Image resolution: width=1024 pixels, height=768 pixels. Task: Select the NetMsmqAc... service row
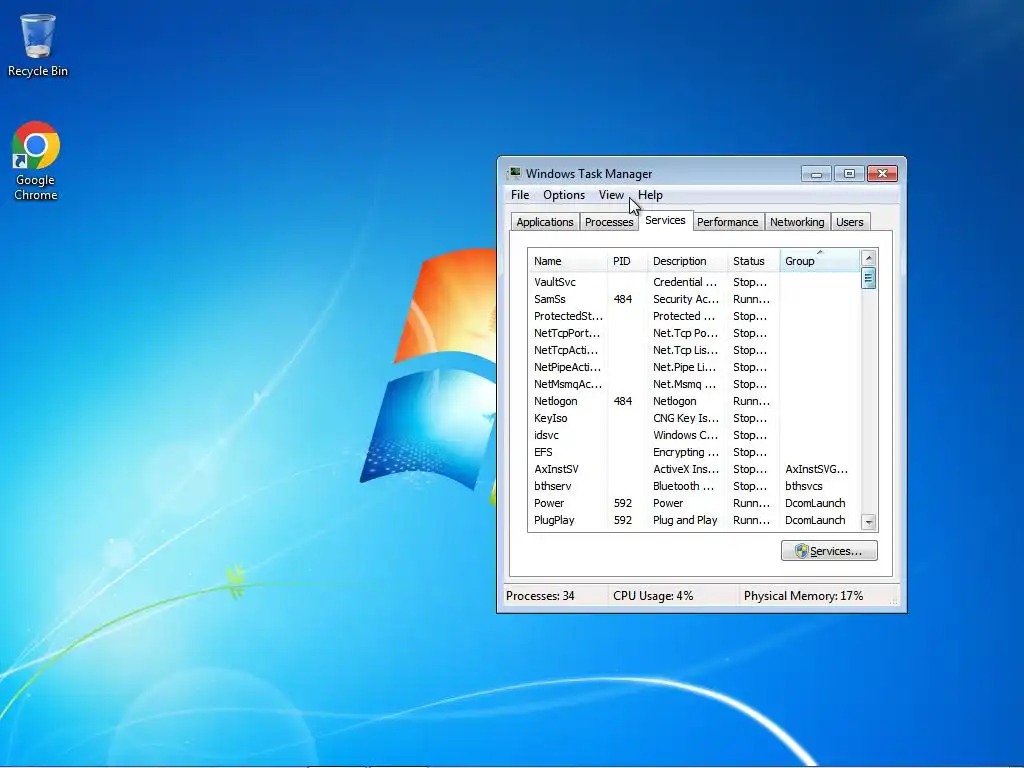click(694, 384)
